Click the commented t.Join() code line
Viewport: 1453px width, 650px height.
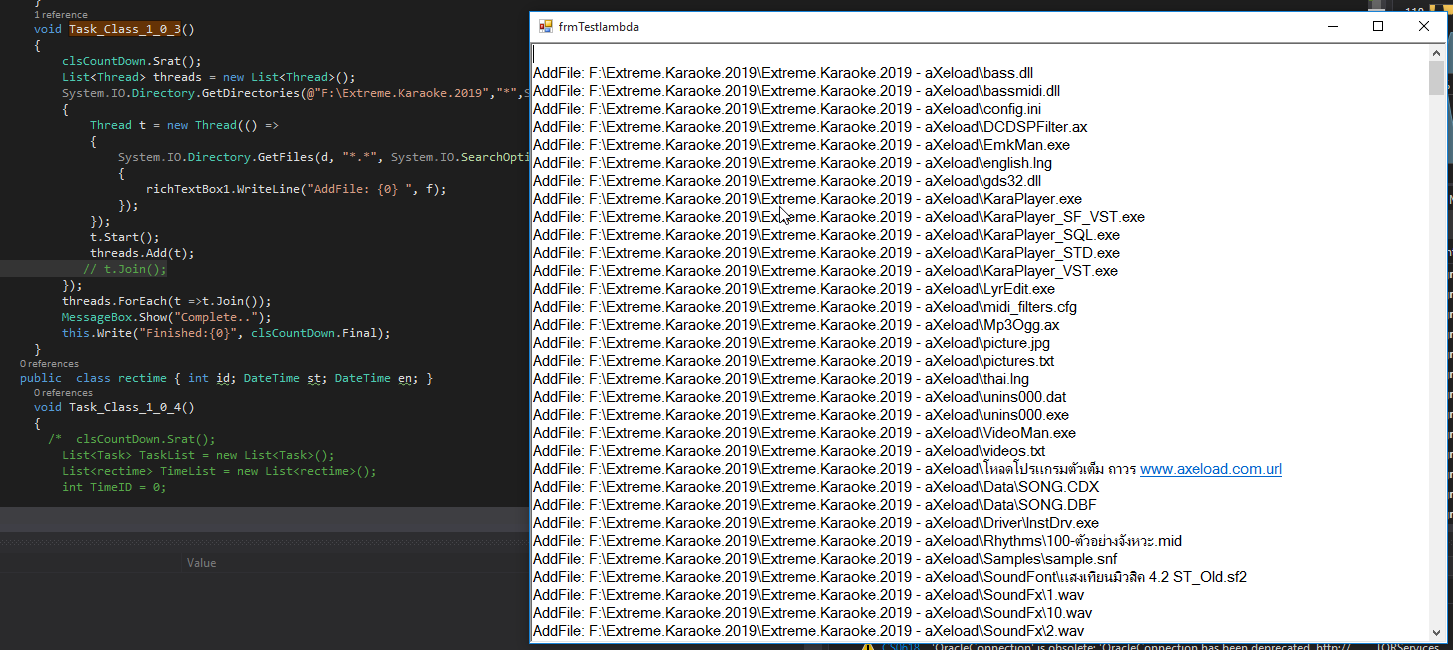coord(125,269)
